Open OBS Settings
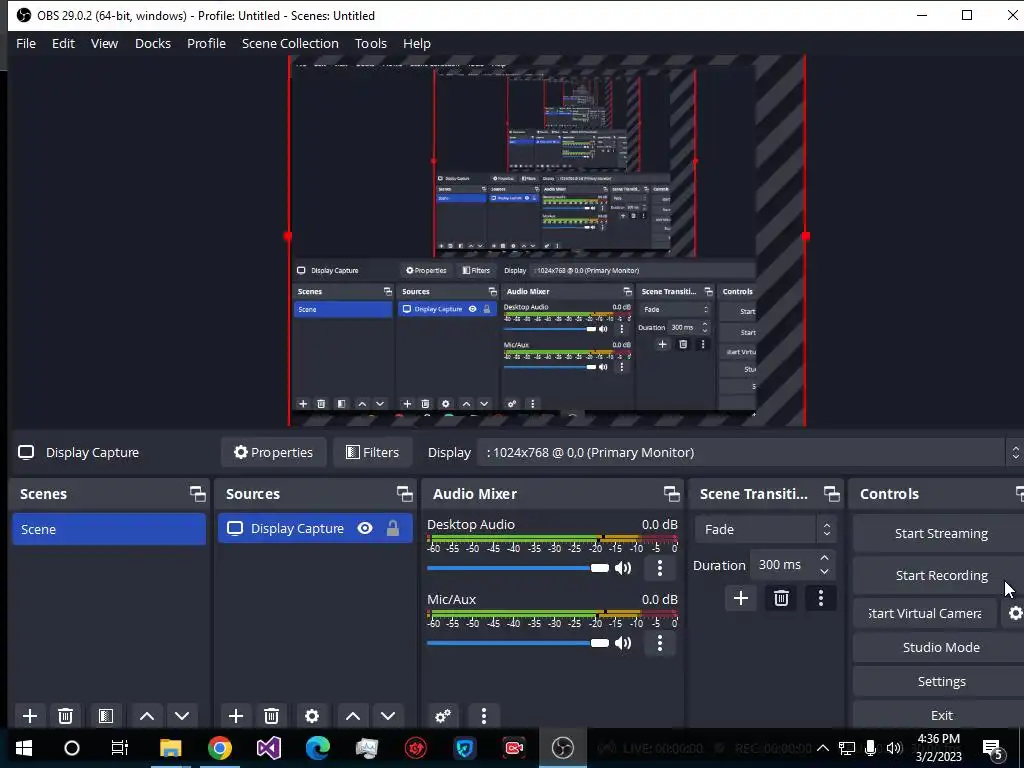The width and height of the screenshot is (1024, 768). click(x=940, y=681)
